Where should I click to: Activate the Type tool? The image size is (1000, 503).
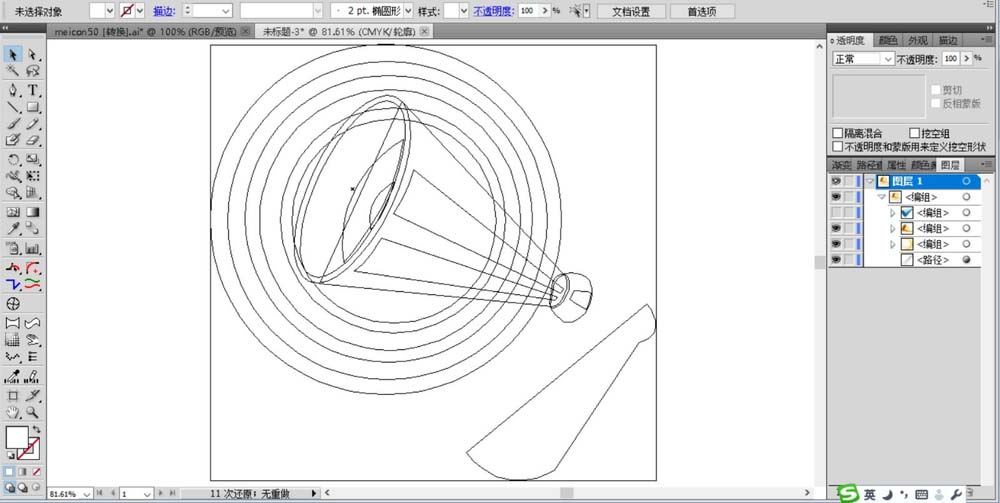tap(33, 91)
